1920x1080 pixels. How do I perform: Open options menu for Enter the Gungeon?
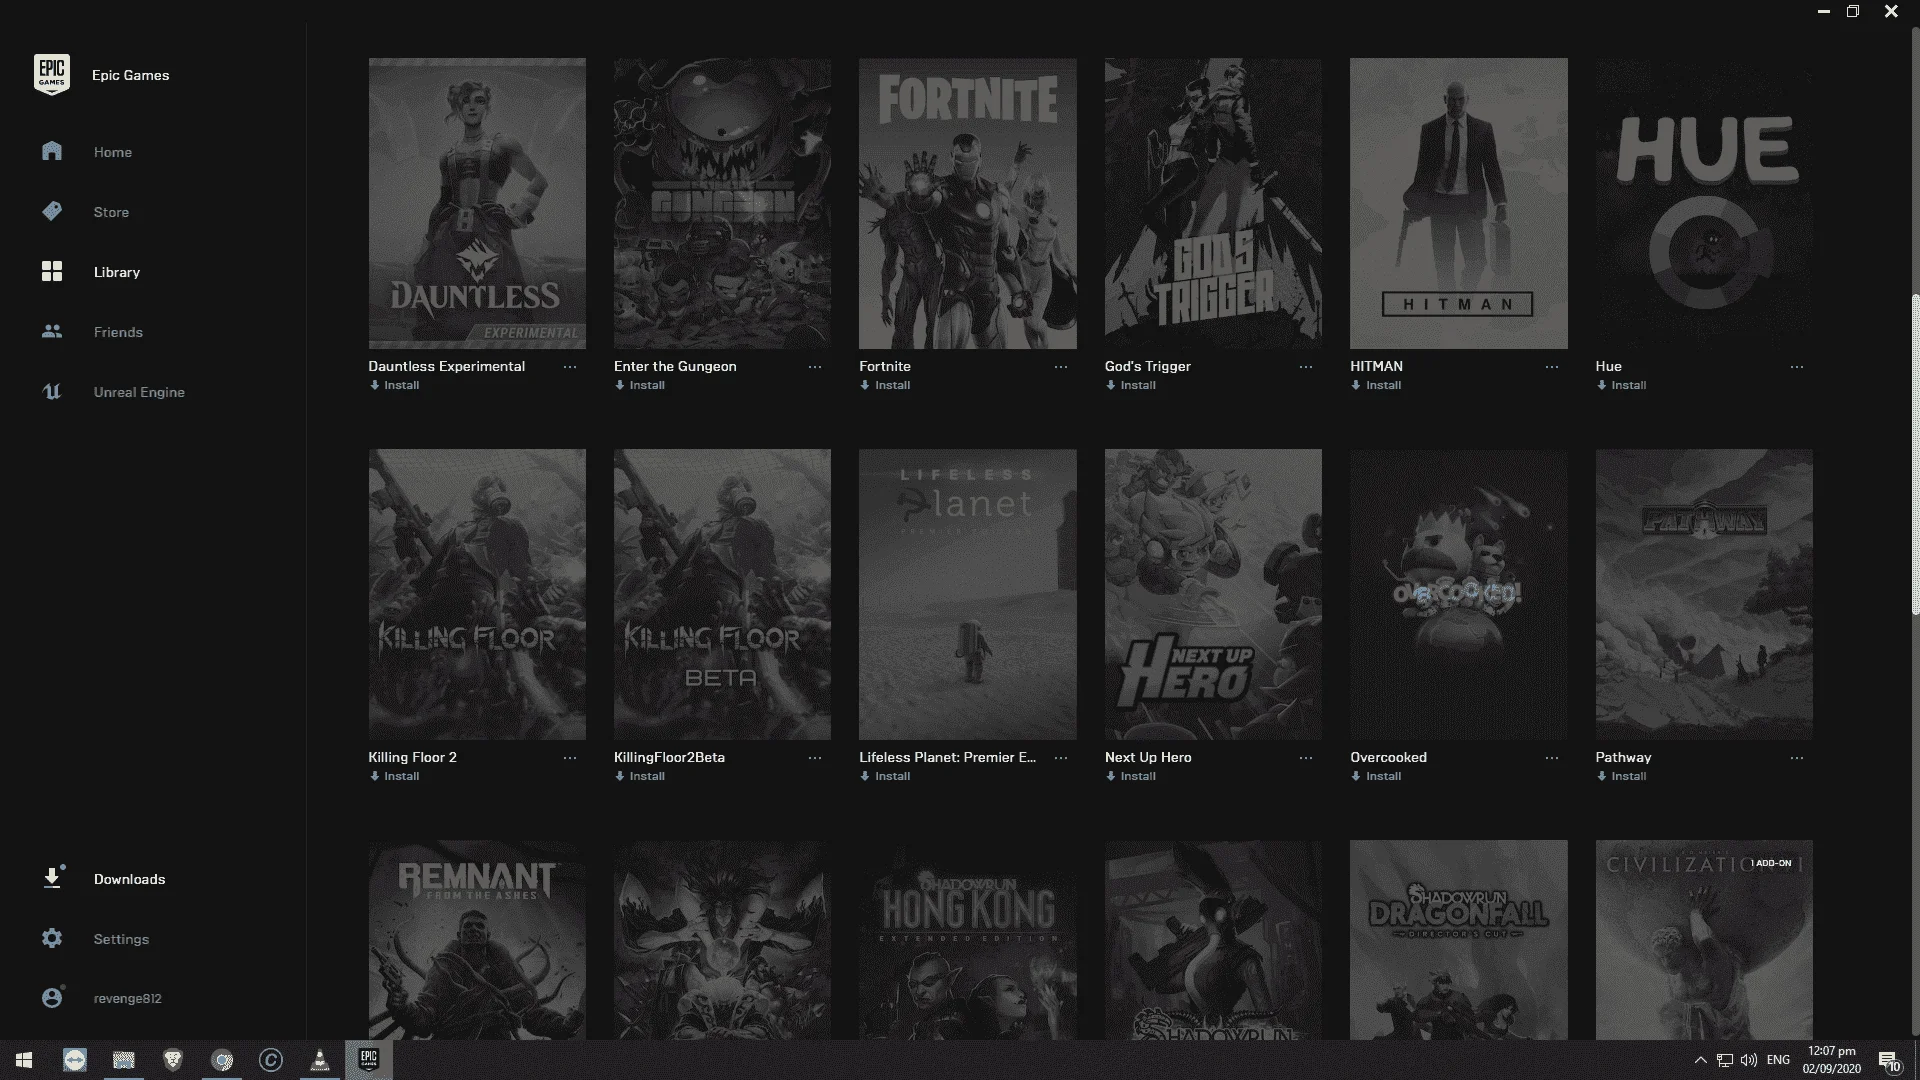click(815, 367)
